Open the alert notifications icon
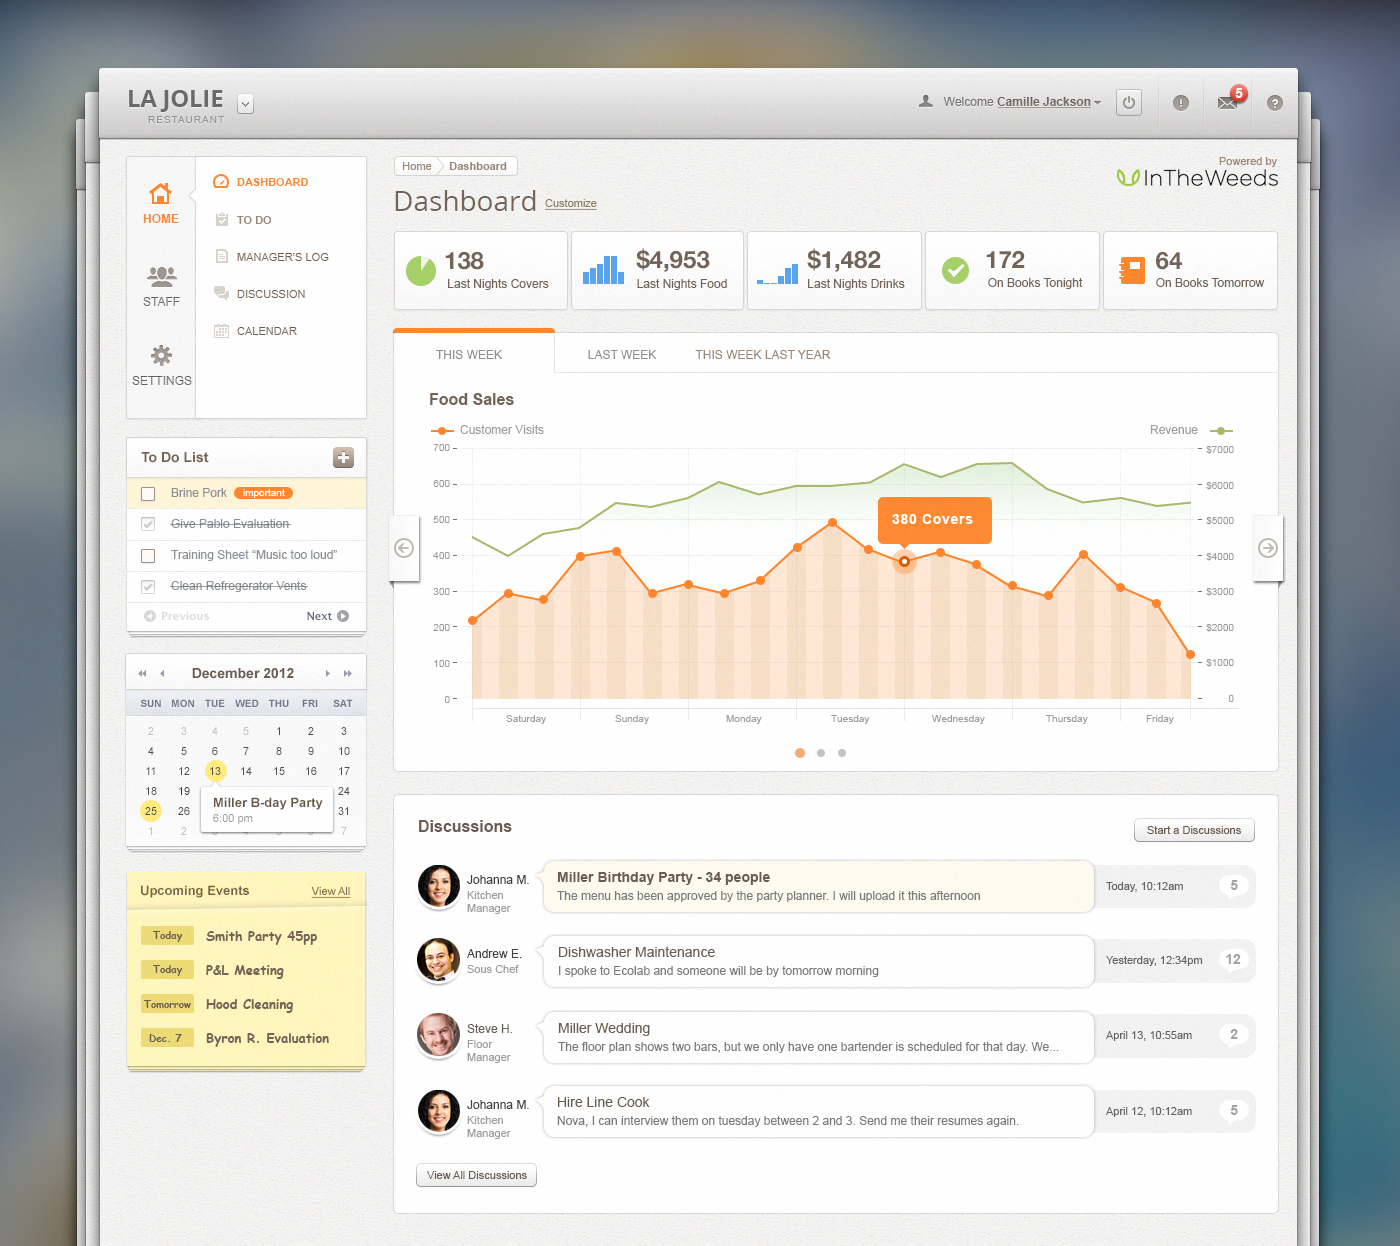This screenshot has width=1400, height=1246. click(x=1181, y=103)
